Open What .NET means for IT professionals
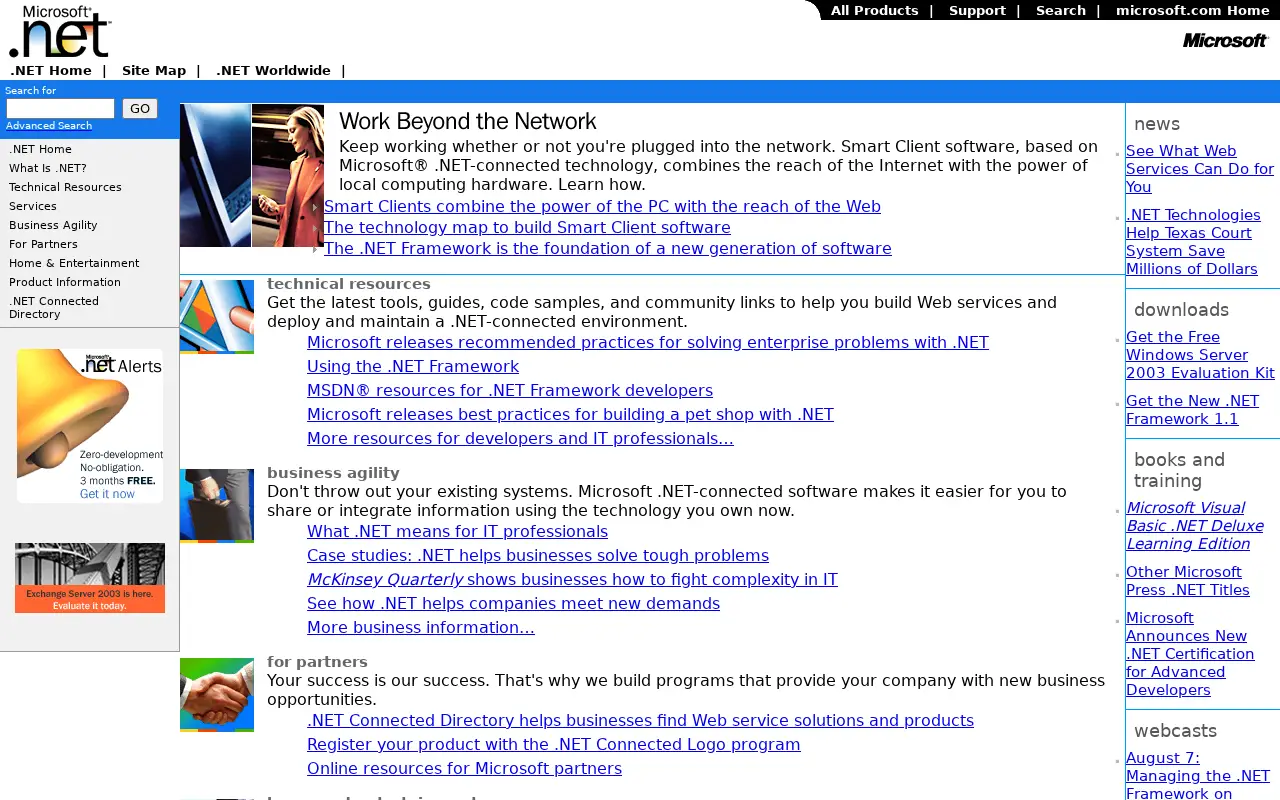This screenshot has height=800, width=1280. click(x=457, y=531)
